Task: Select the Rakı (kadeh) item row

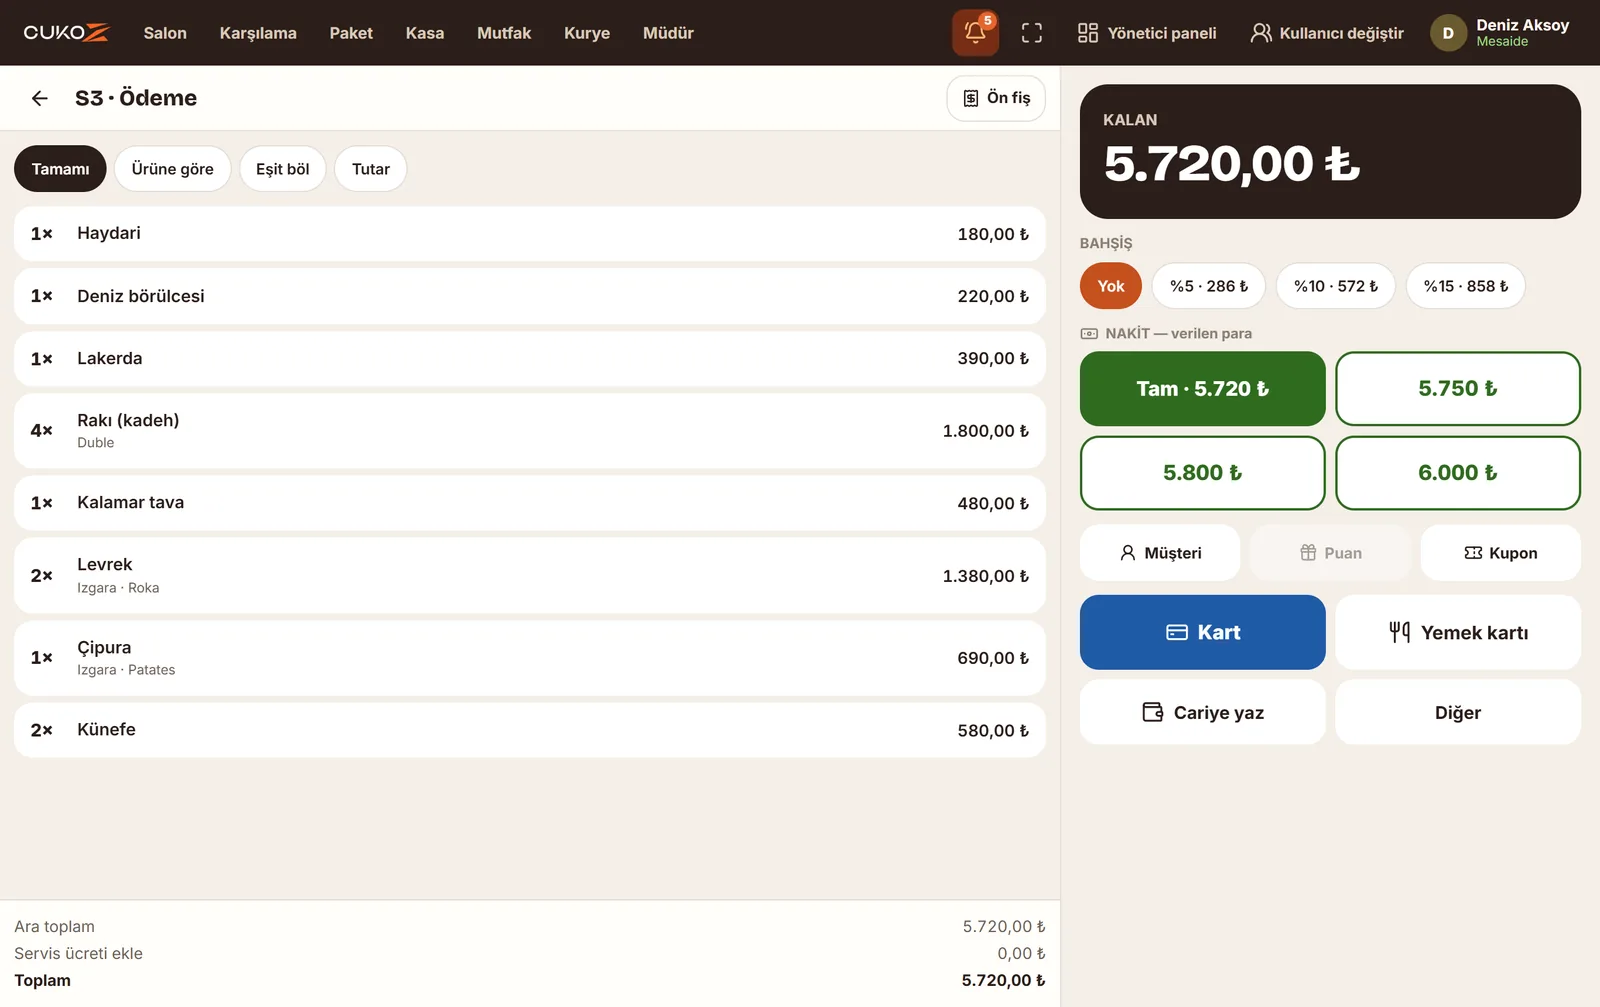Action: click(x=530, y=431)
